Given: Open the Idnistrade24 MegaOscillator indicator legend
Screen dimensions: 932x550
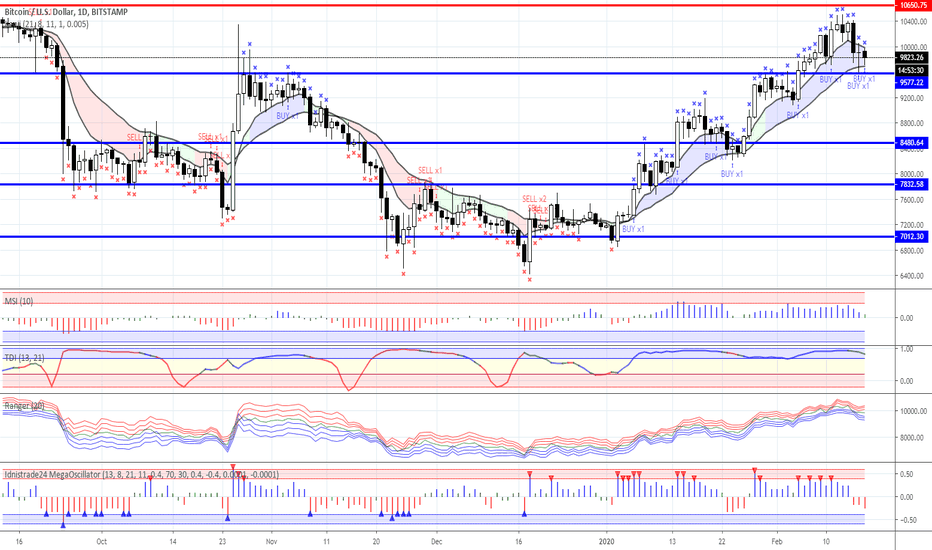Looking at the screenshot, I should [x=141, y=474].
